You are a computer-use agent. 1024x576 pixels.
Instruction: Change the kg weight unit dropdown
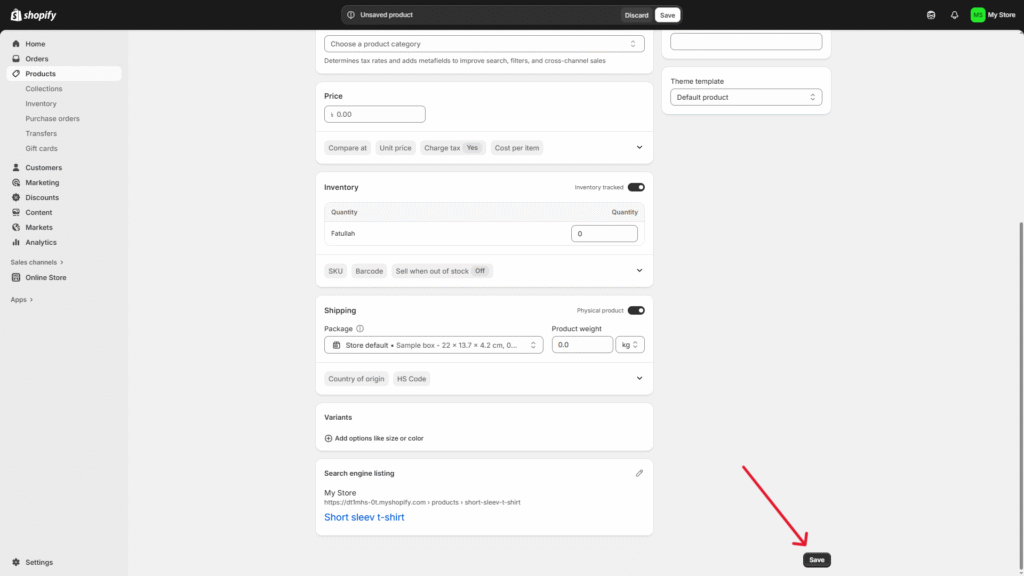[x=630, y=344]
